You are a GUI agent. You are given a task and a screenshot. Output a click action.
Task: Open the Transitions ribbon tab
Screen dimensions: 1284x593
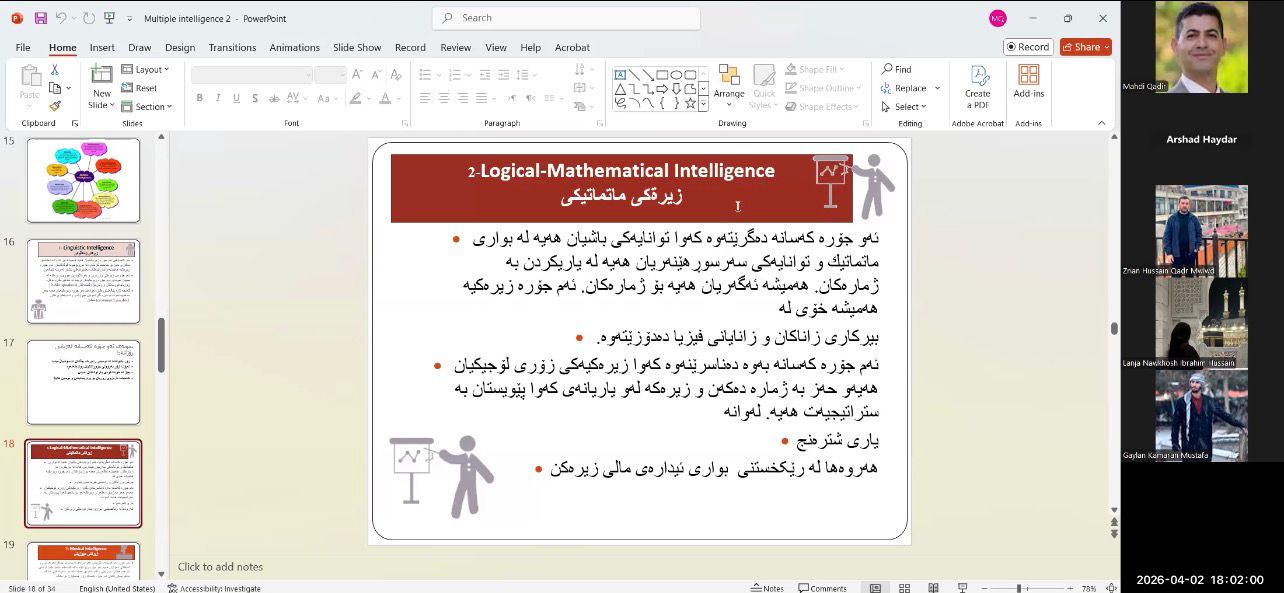tap(232, 47)
